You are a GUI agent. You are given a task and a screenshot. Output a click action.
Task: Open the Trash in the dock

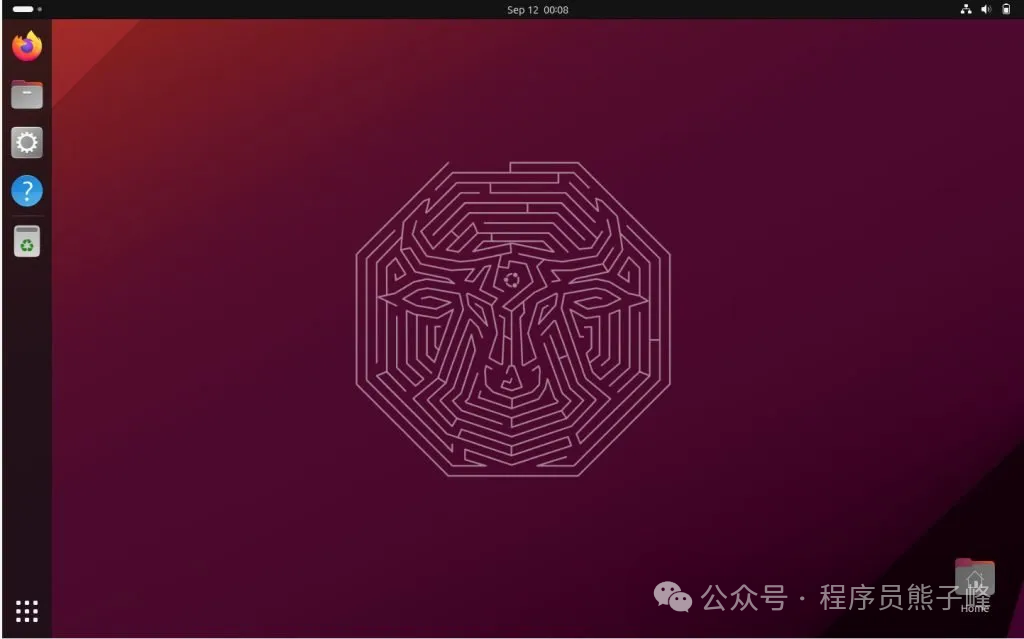(x=27, y=241)
